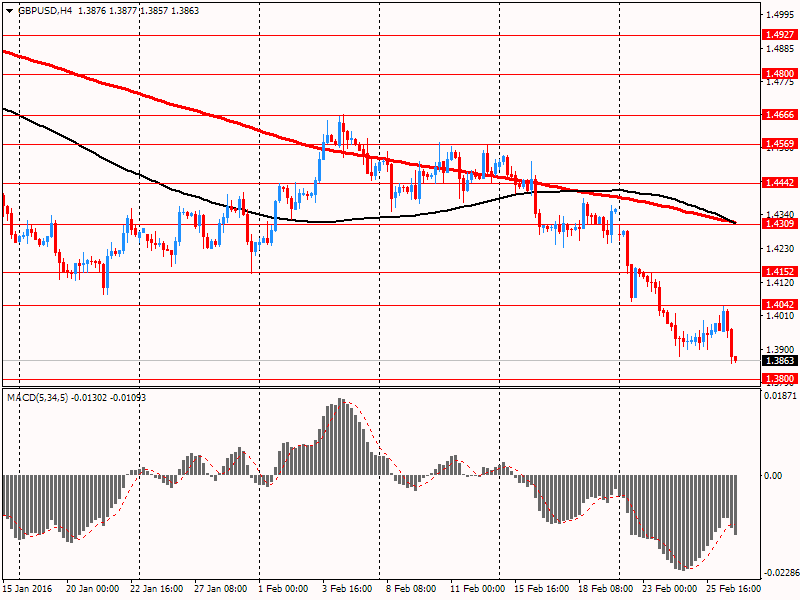Click the 1.4042 price level label
The image size is (800, 600).
[x=779, y=305]
